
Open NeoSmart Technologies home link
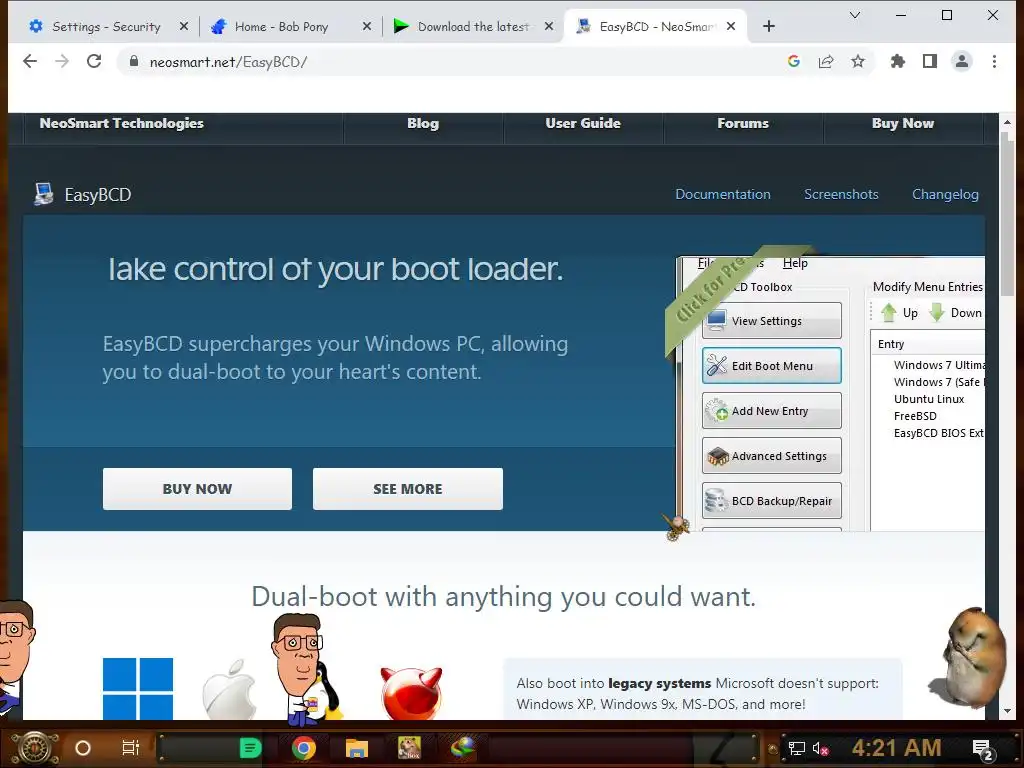pos(121,123)
